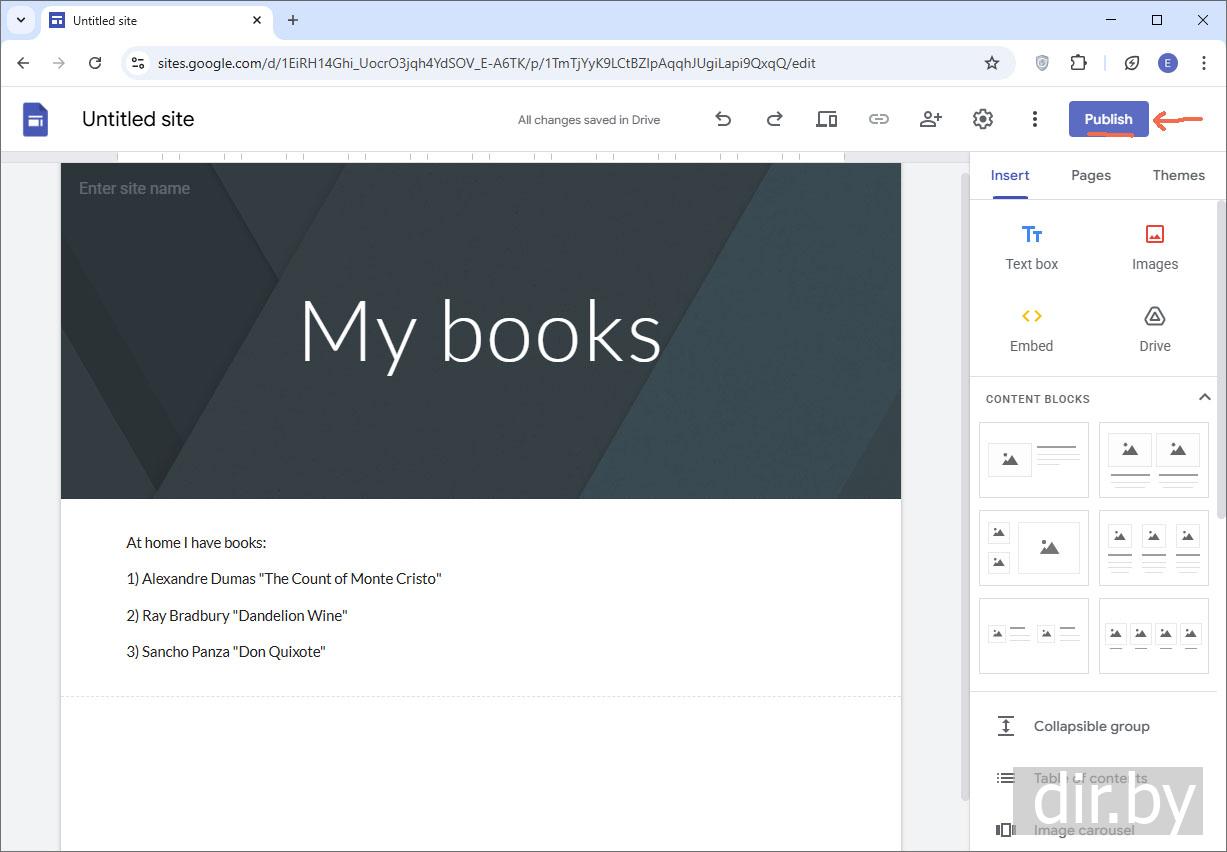Switch to the Themes tab
The image size is (1227, 852).
pyautogui.click(x=1178, y=175)
